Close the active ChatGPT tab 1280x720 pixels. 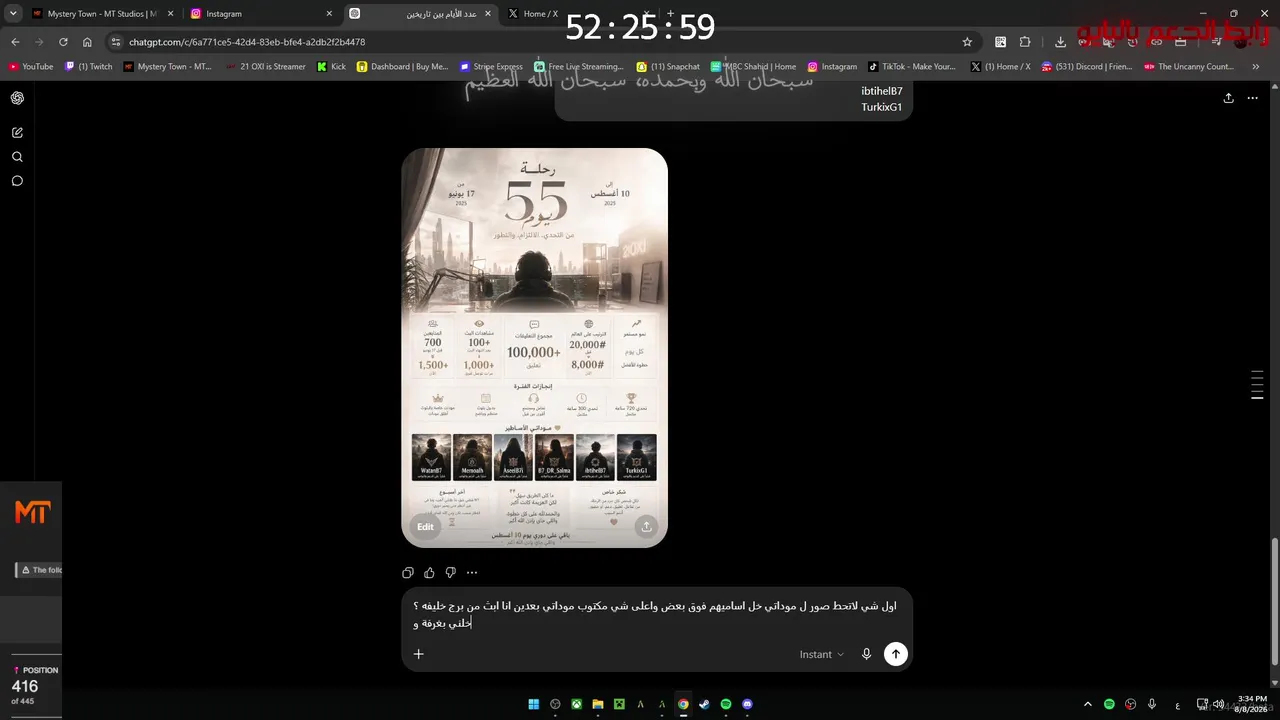(487, 14)
